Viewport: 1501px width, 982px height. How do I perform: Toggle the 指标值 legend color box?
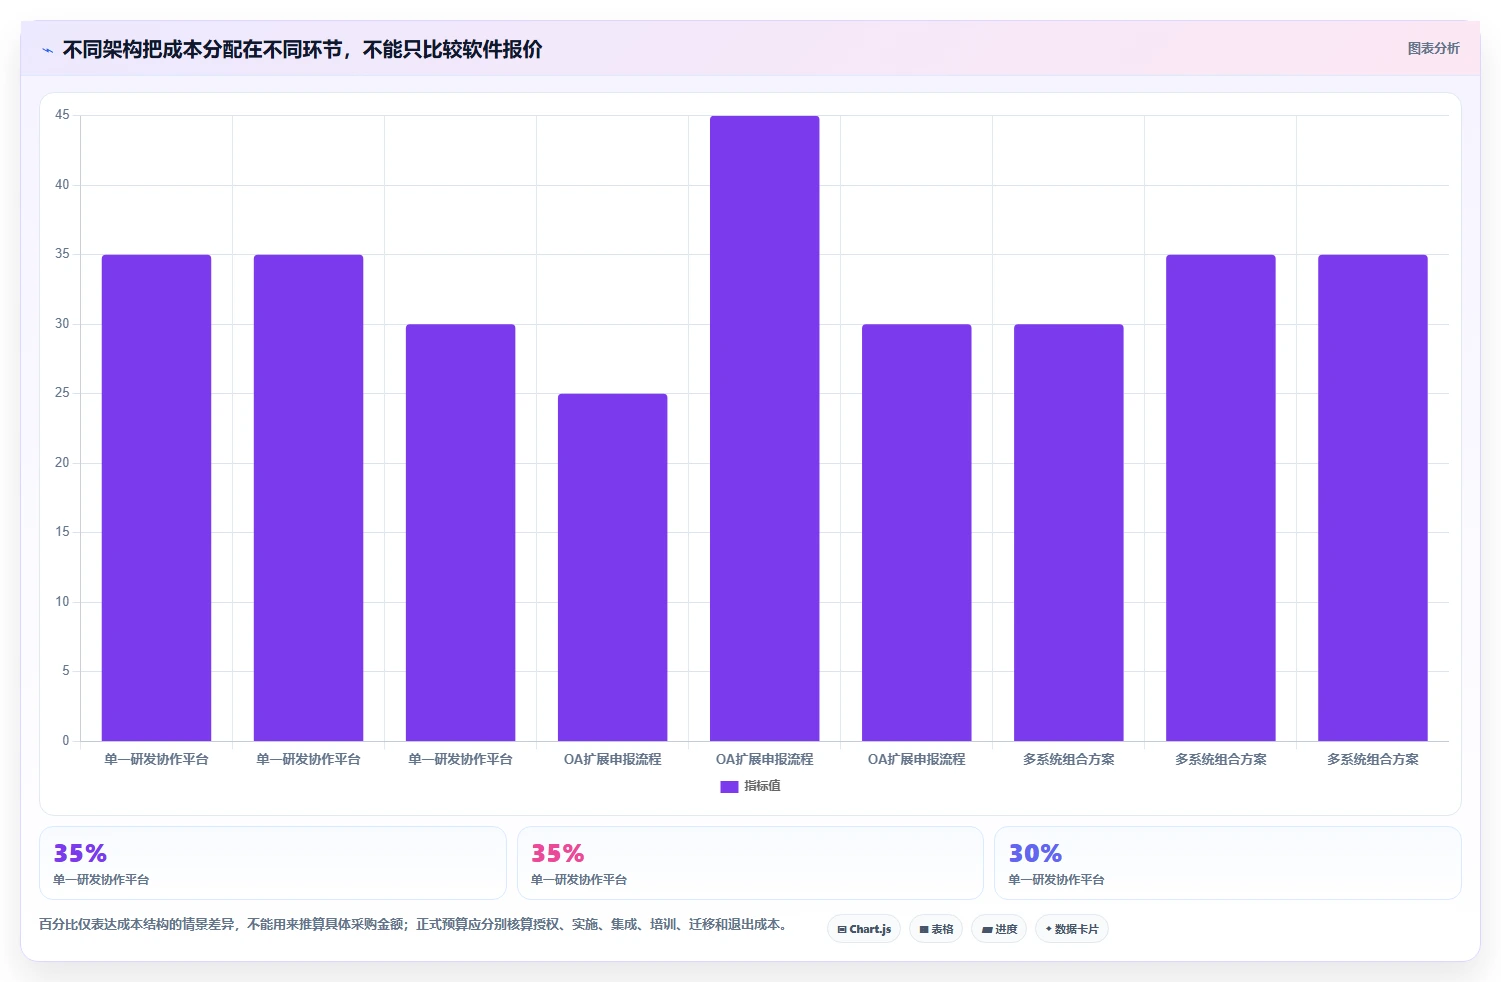729,787
